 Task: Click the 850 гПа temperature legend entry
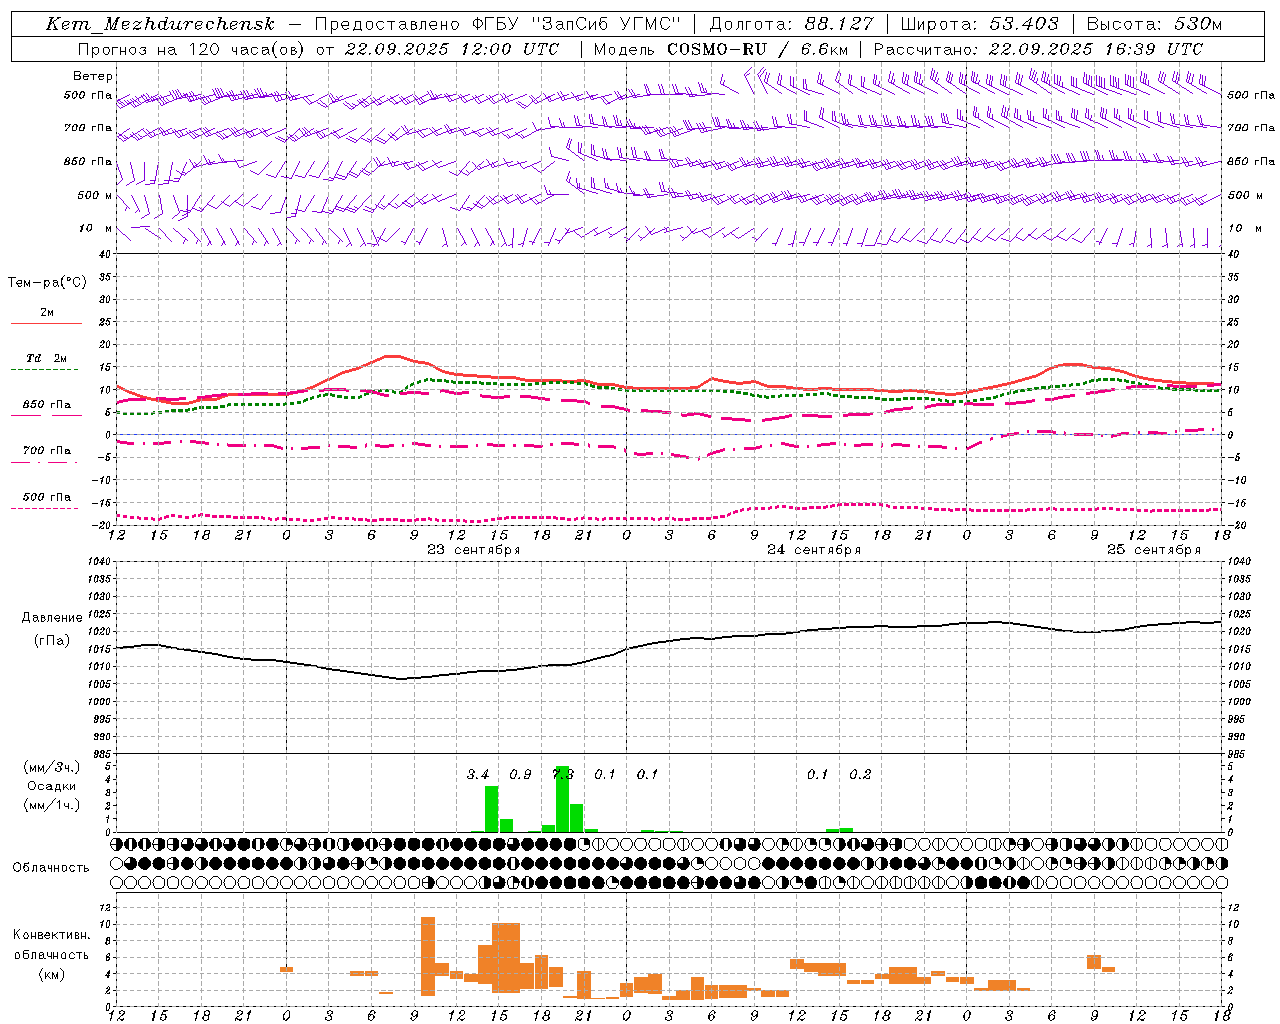tap(47, 405)
